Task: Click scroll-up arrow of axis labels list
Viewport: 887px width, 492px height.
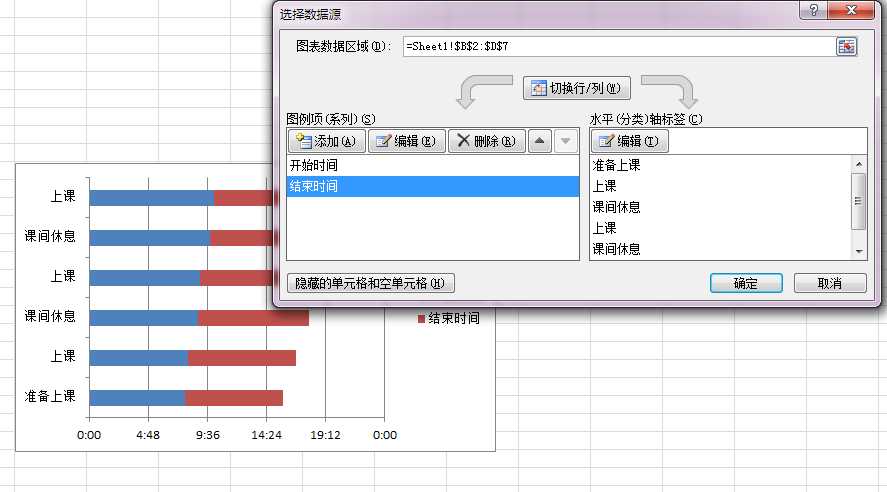Action: [859, 164]
